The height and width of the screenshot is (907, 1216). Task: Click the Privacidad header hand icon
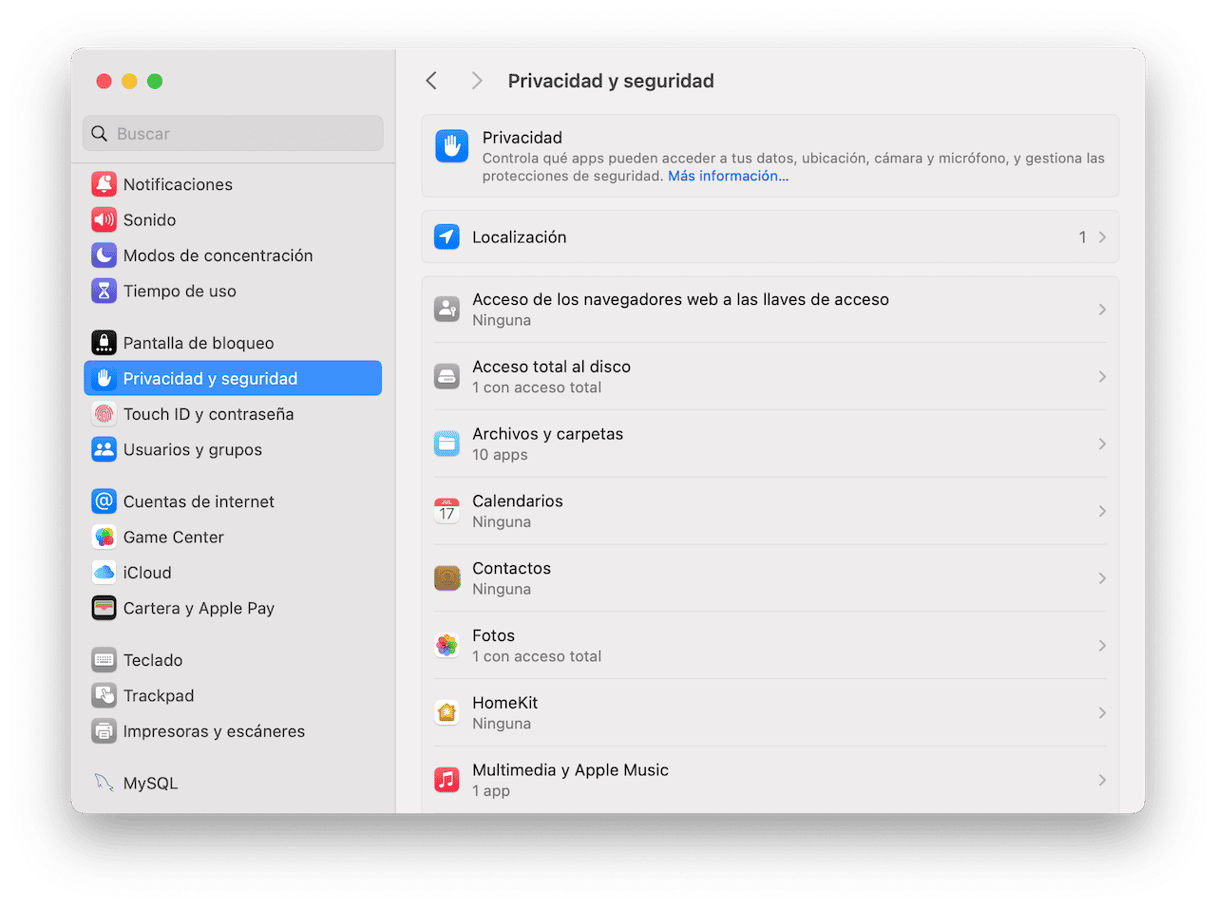click(x=452, y=146)
